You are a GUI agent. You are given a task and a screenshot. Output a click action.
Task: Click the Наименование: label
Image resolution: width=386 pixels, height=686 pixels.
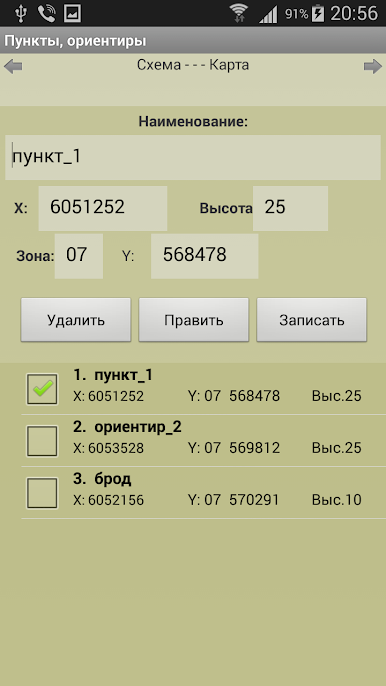pos(193,122)
